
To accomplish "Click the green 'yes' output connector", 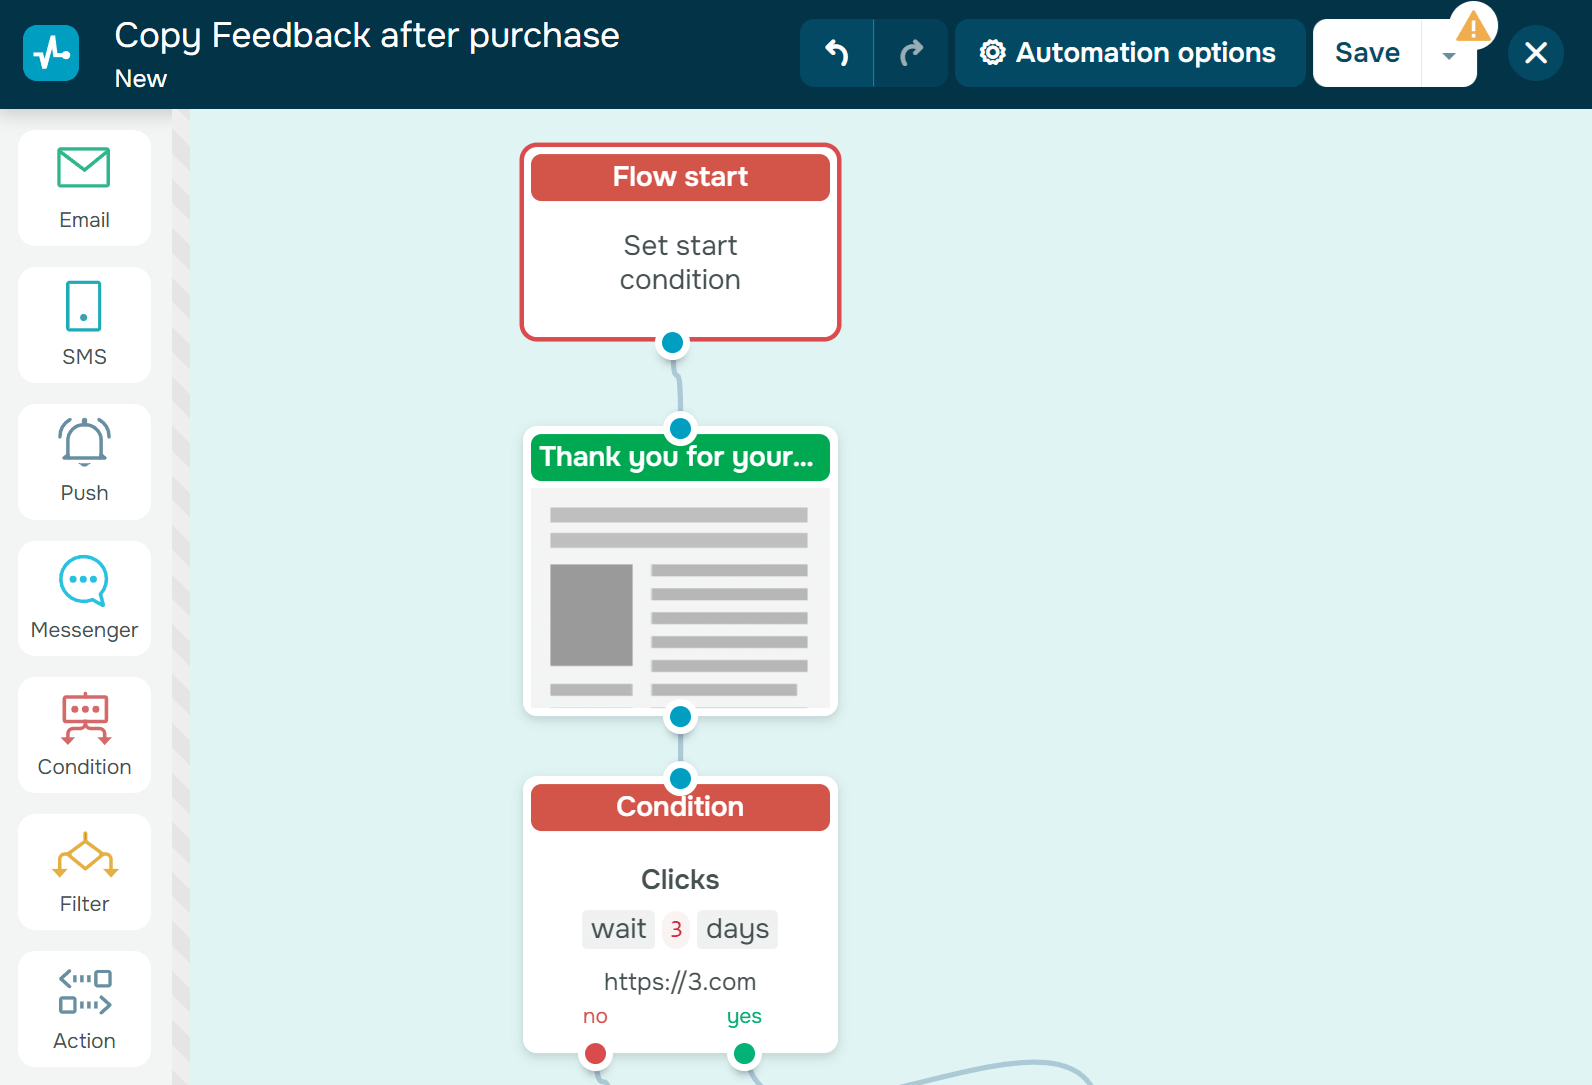I will (744, 1053).
